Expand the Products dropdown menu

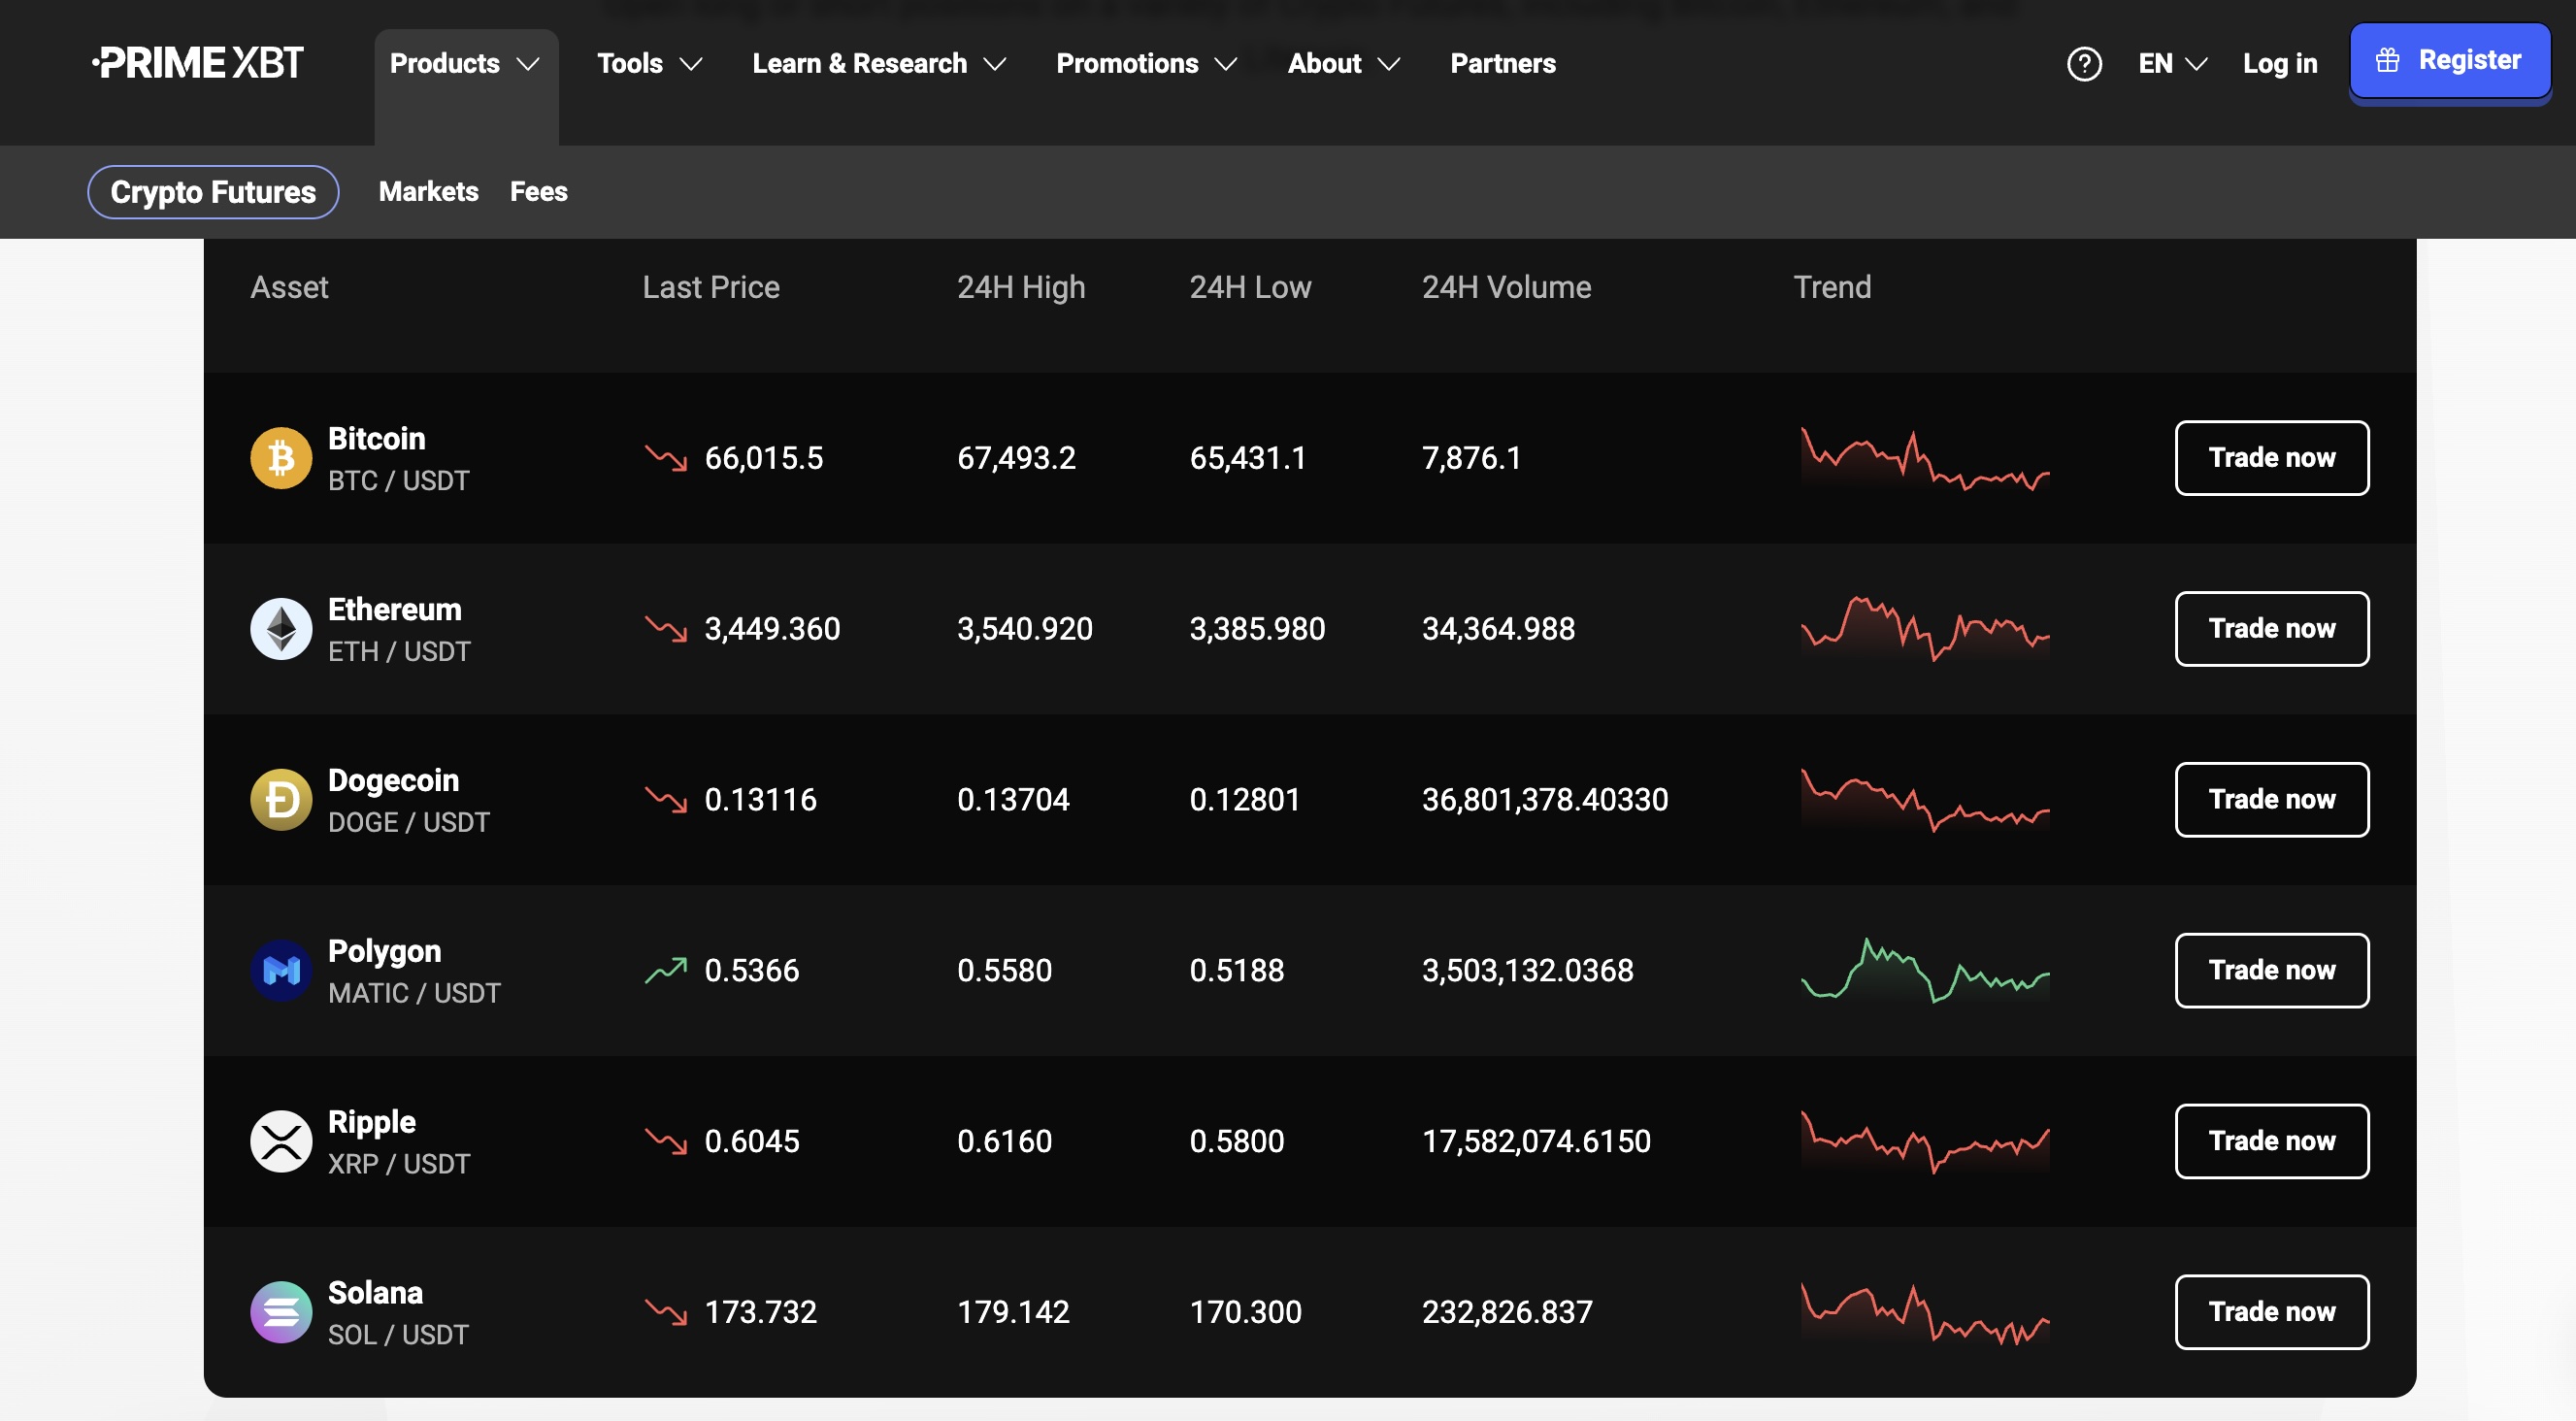click(x=466, y=64)
